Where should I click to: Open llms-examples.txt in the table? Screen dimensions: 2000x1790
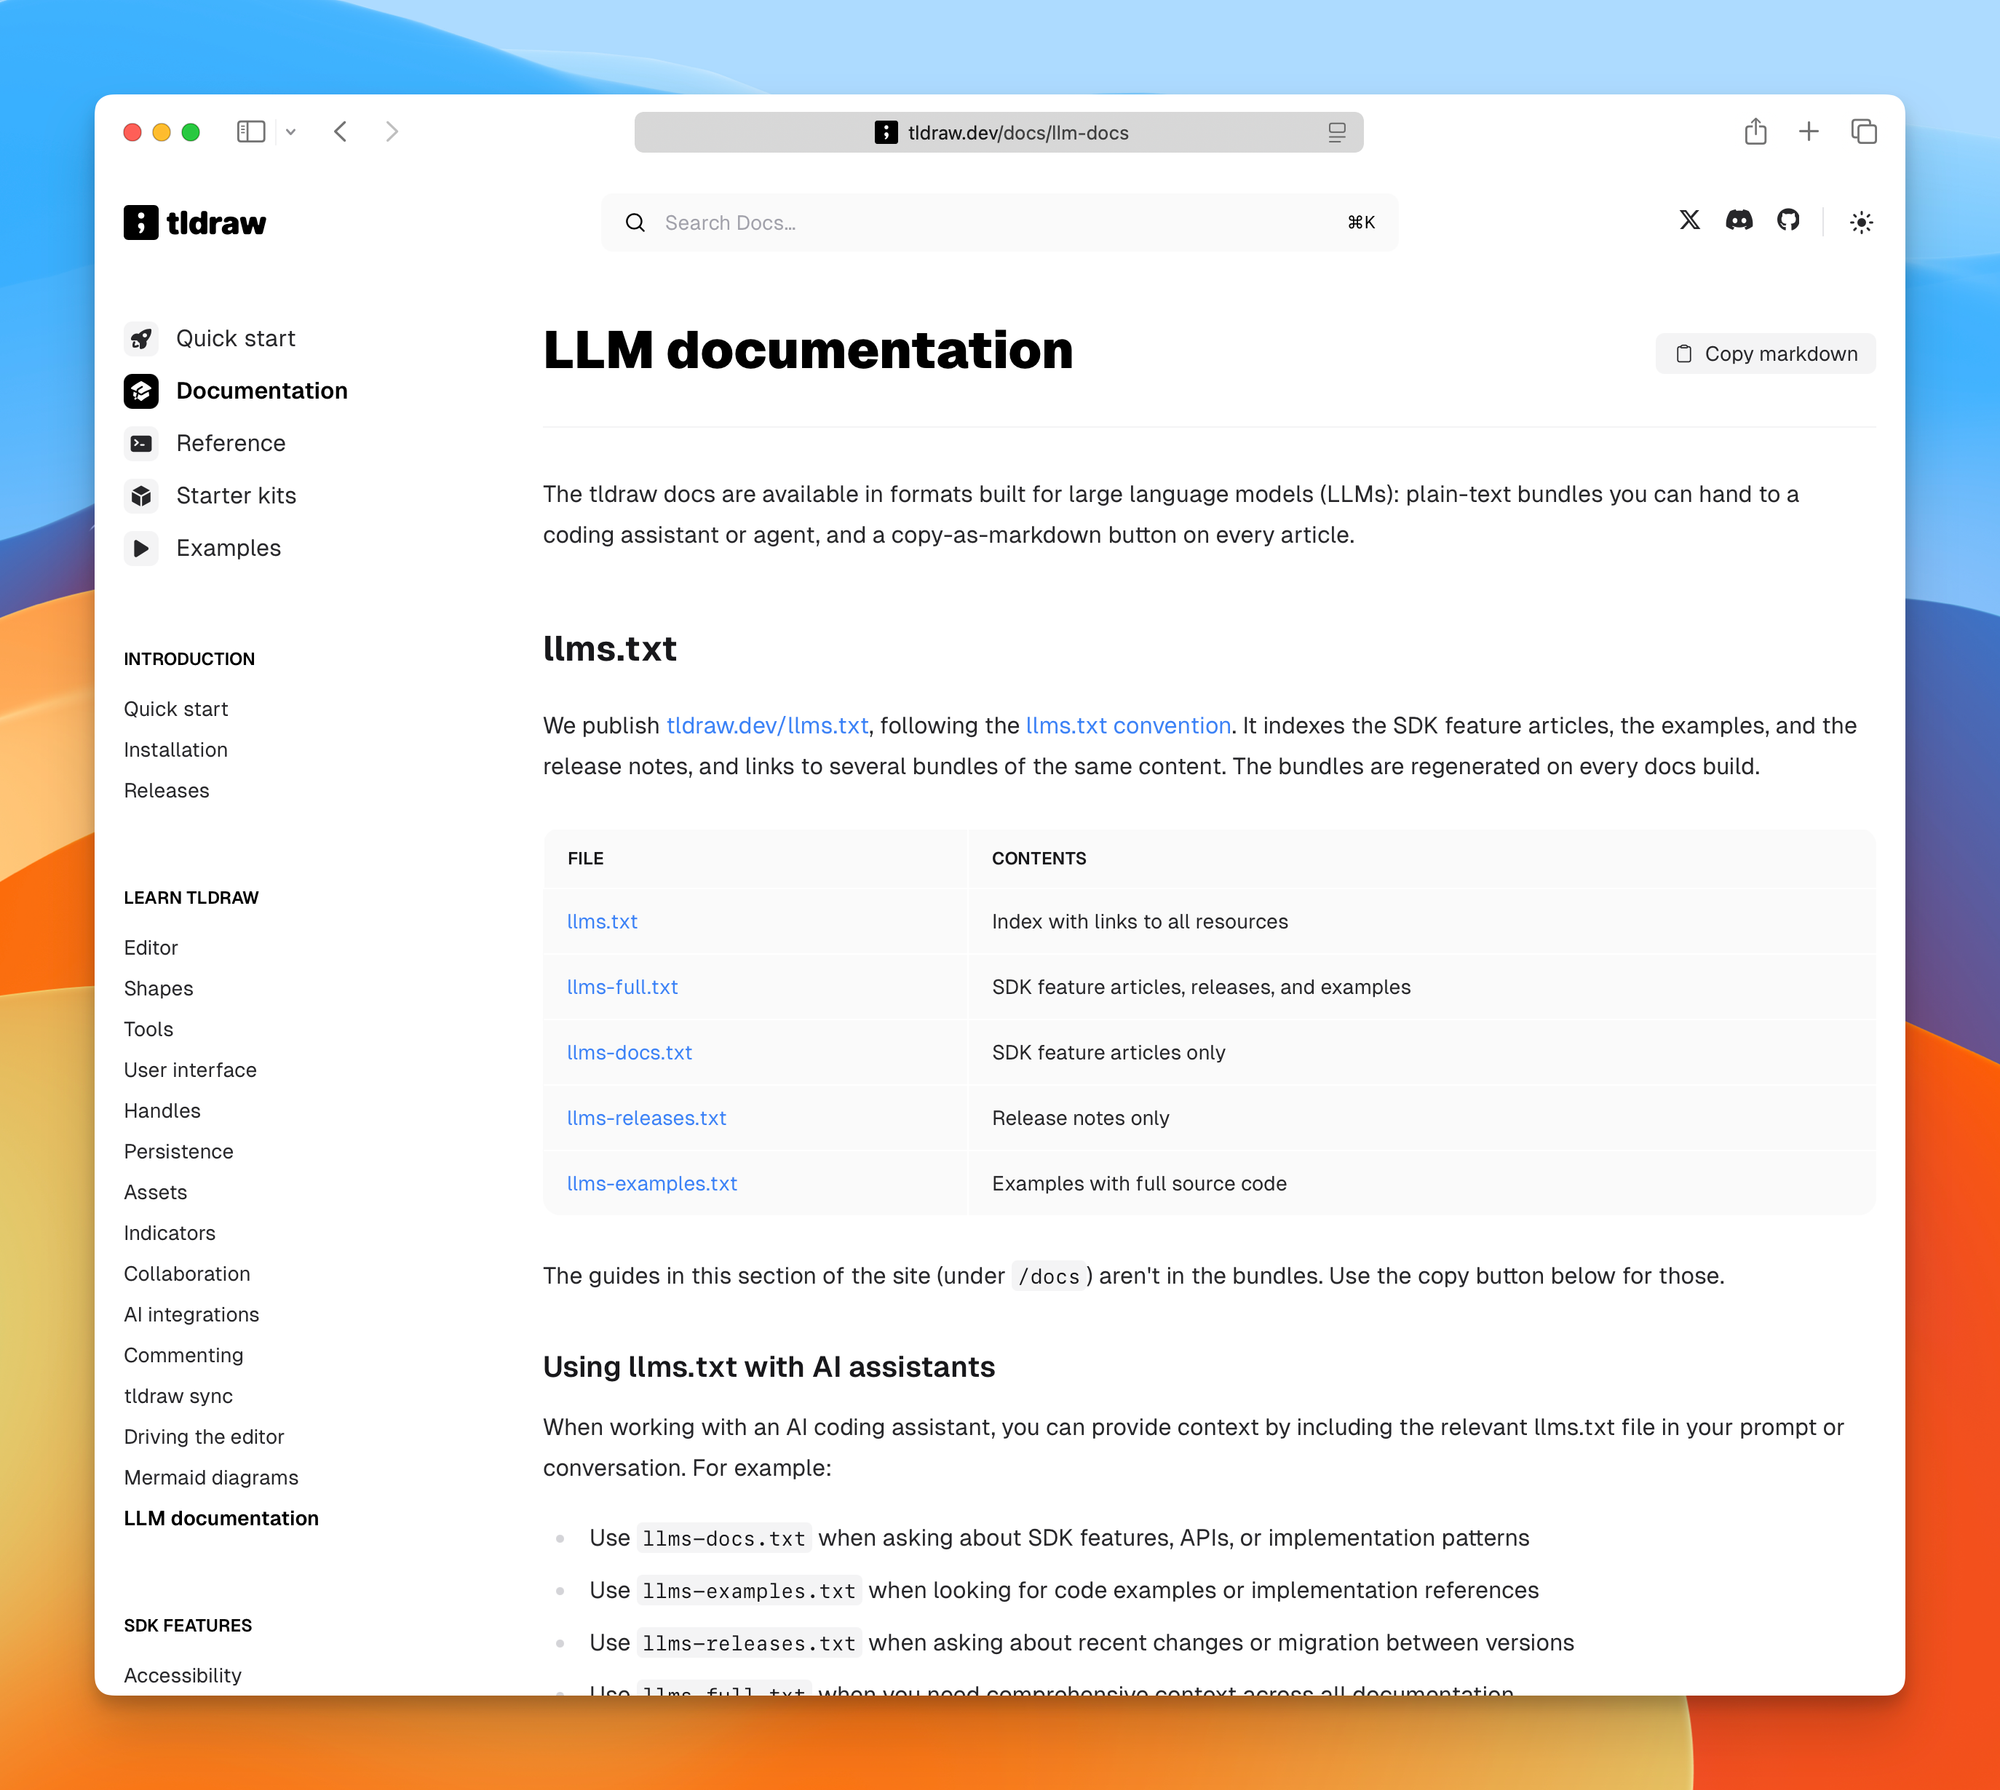pos(652,1184)
